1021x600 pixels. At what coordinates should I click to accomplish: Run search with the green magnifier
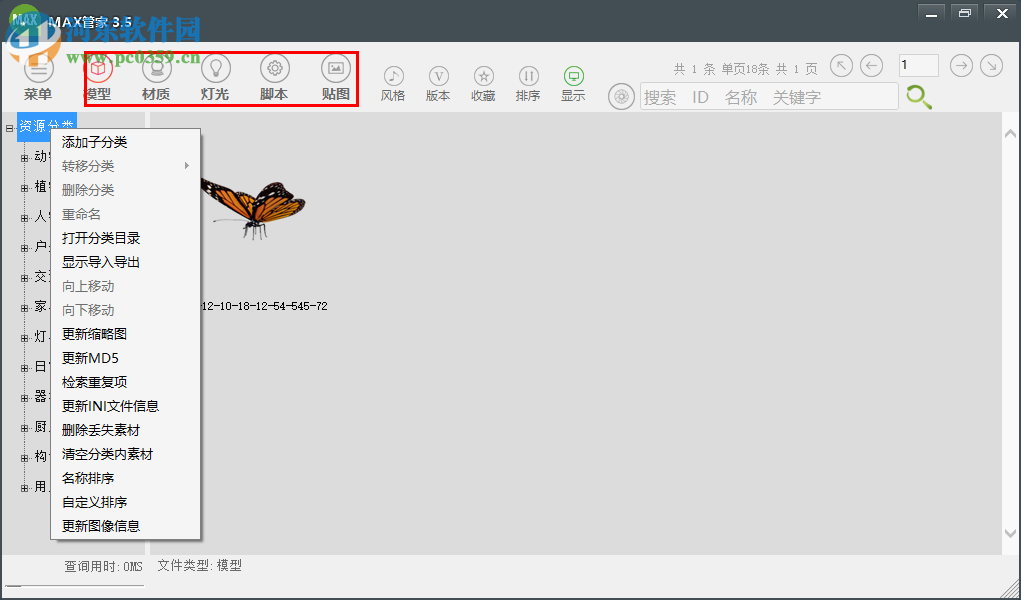click(919, 97)
